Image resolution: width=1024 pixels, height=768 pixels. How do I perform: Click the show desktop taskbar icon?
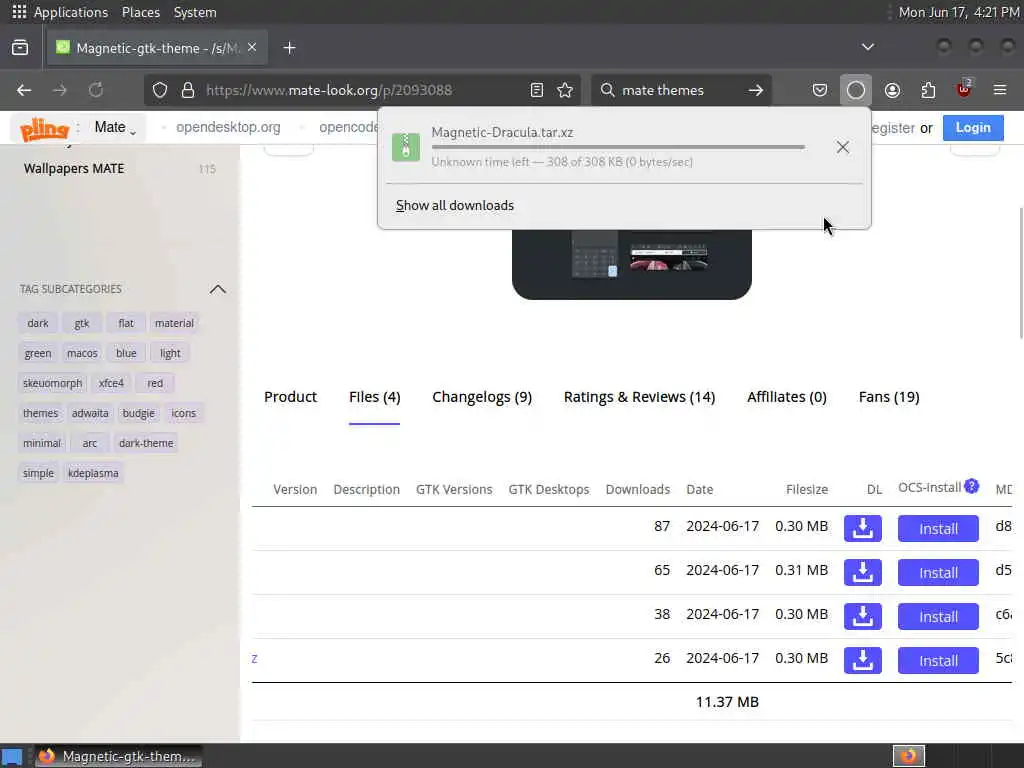click(x=12, y=757)
